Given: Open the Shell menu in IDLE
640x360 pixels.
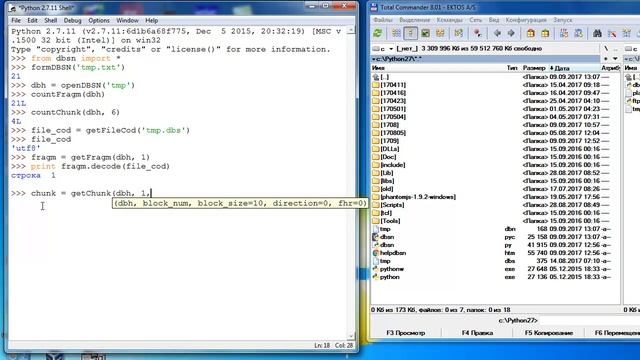Looking at the screenshot, I should coord(51,20).
